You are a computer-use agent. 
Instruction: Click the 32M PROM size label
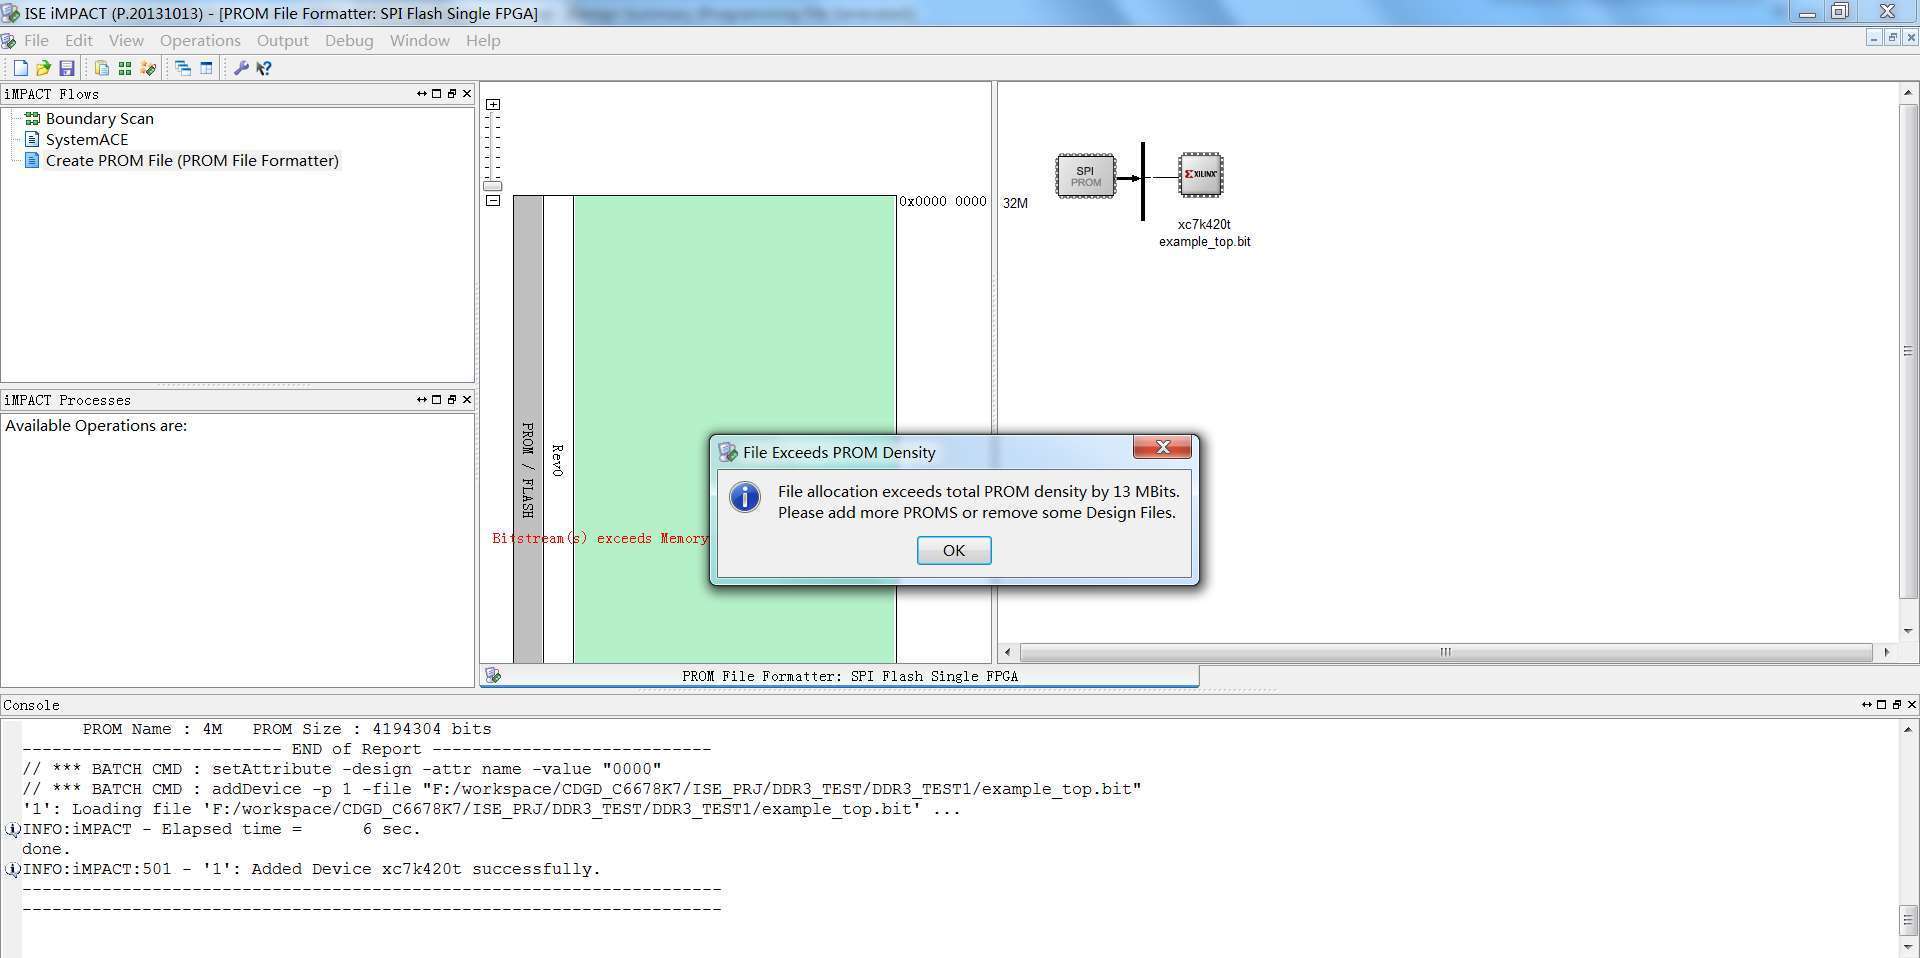(x=1015, y=203)
